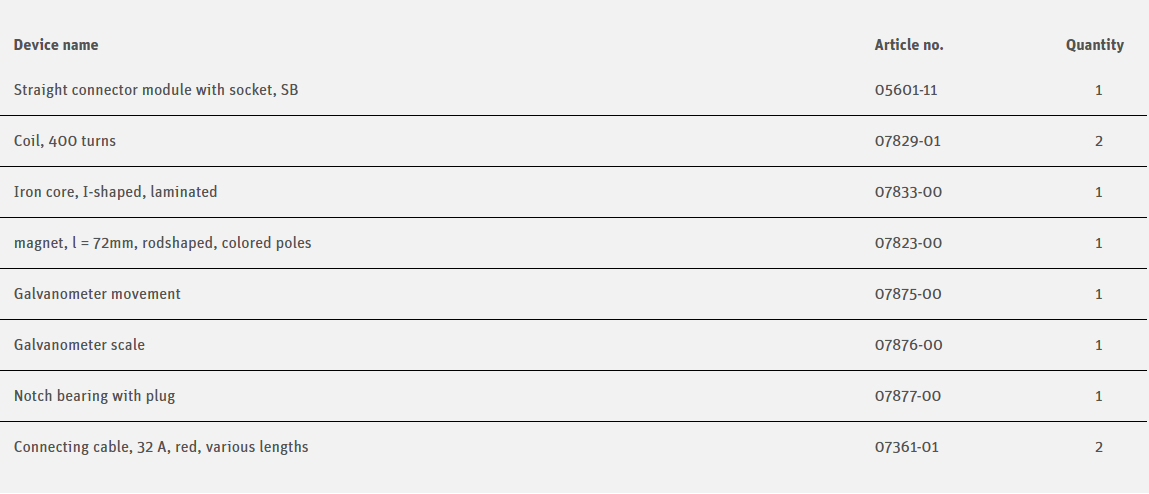Open Notch bearing with plug item
The image size is (1149, 494).
[x=94, y=396]
